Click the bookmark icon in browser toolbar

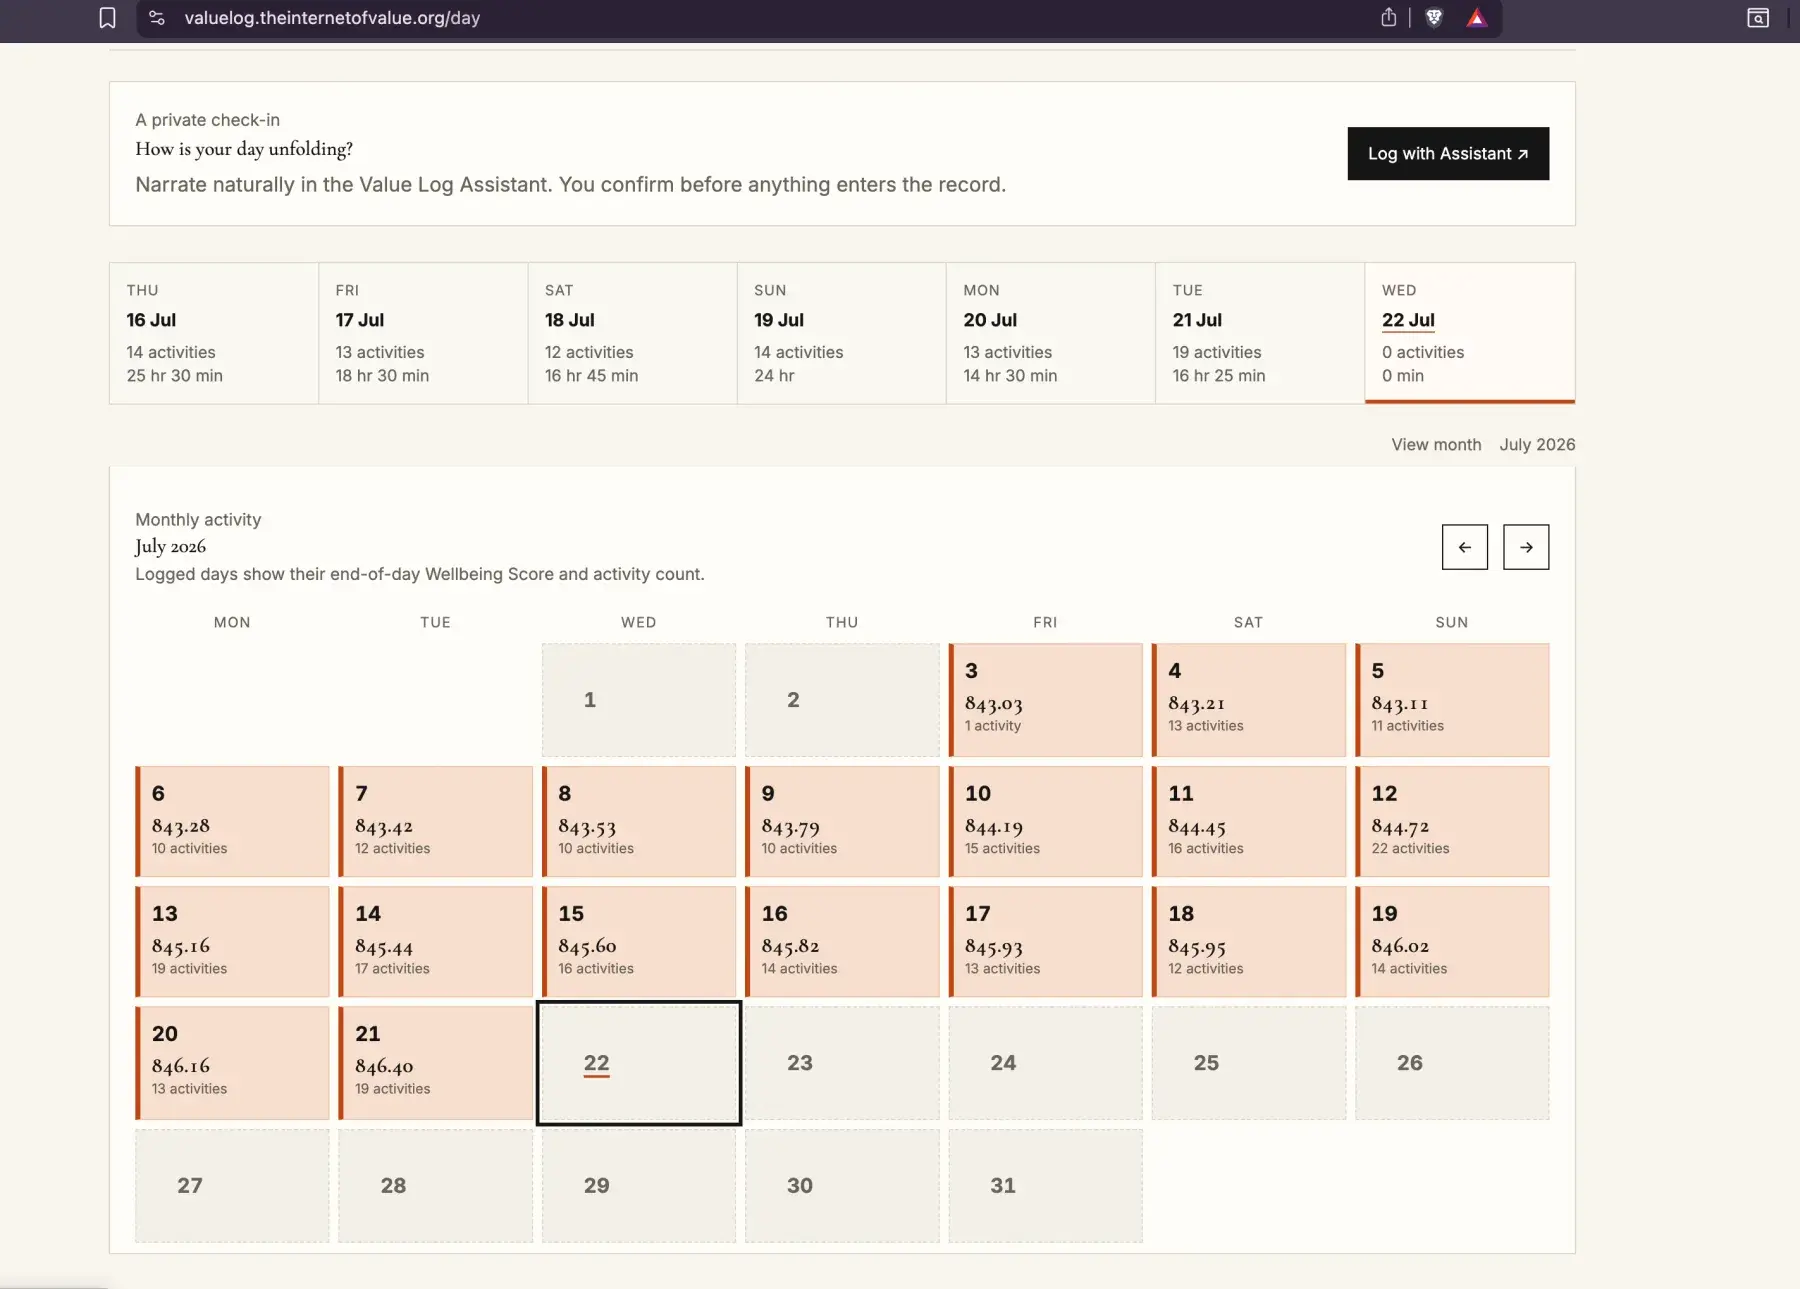107,18
